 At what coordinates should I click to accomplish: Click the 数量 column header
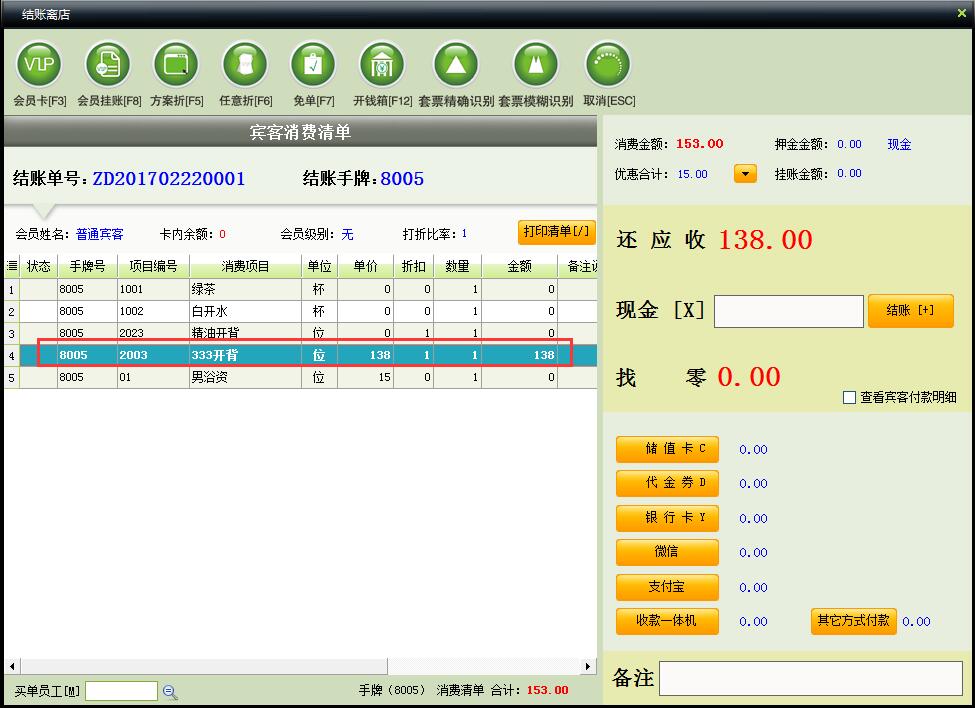tap(457, 266)
